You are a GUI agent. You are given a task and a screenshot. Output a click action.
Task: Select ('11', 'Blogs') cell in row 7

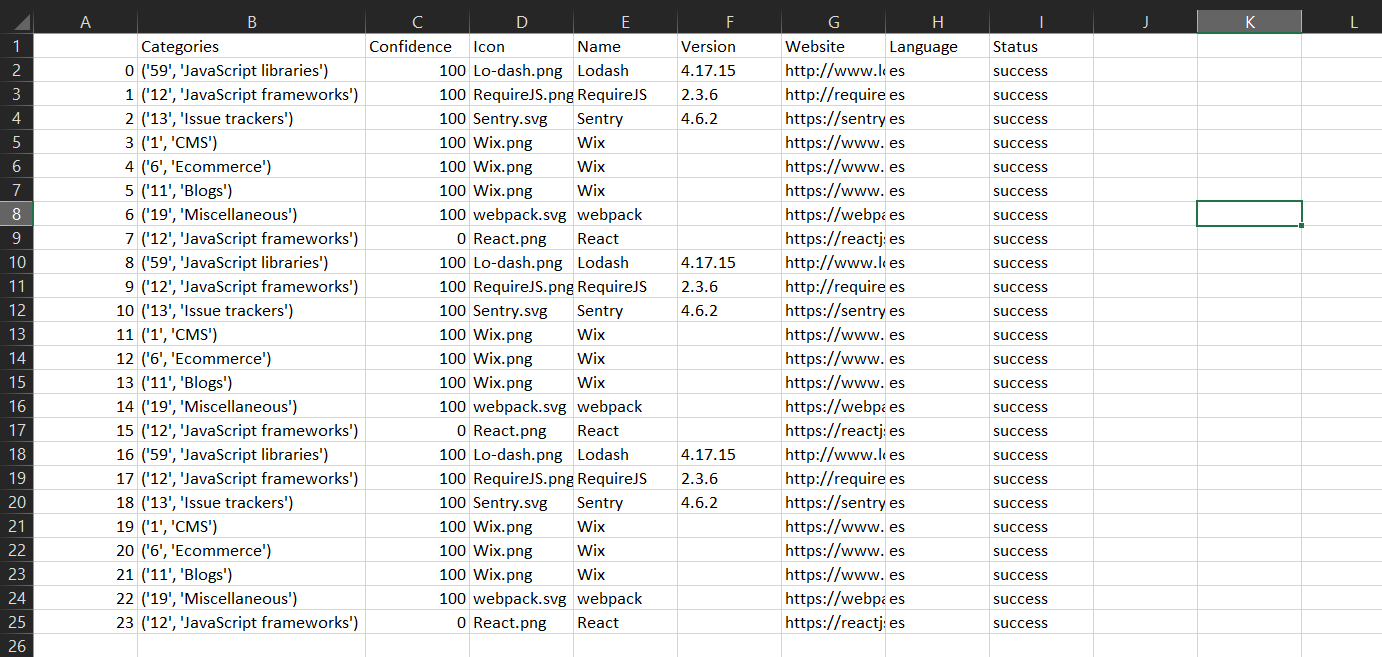click(x=251, y=190)
